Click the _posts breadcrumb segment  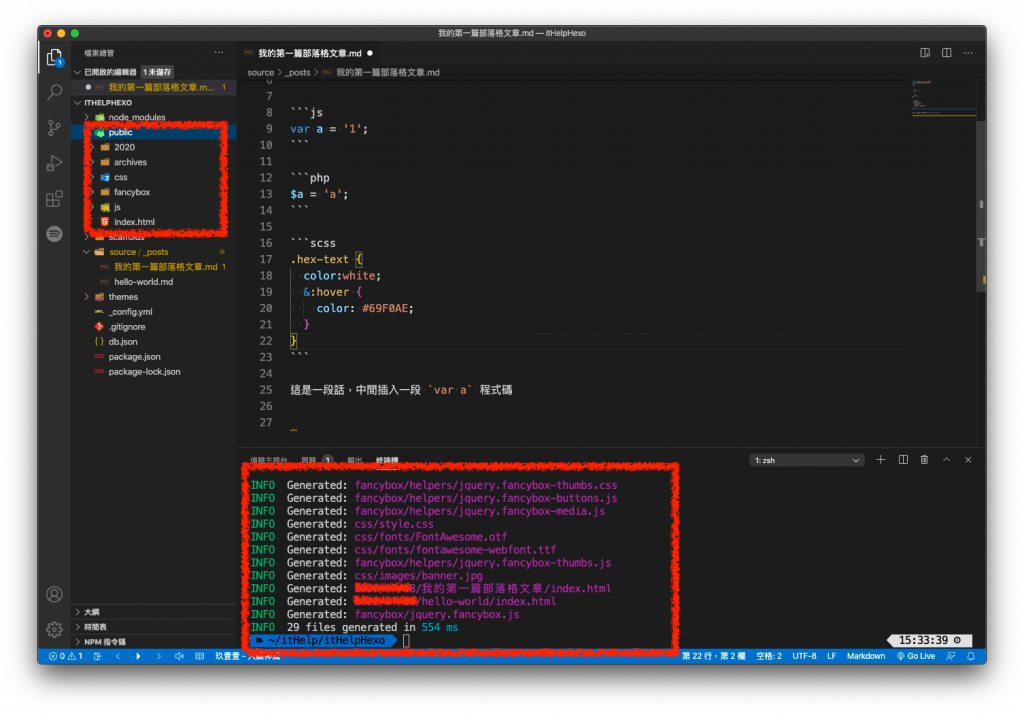tap(298, 73)
